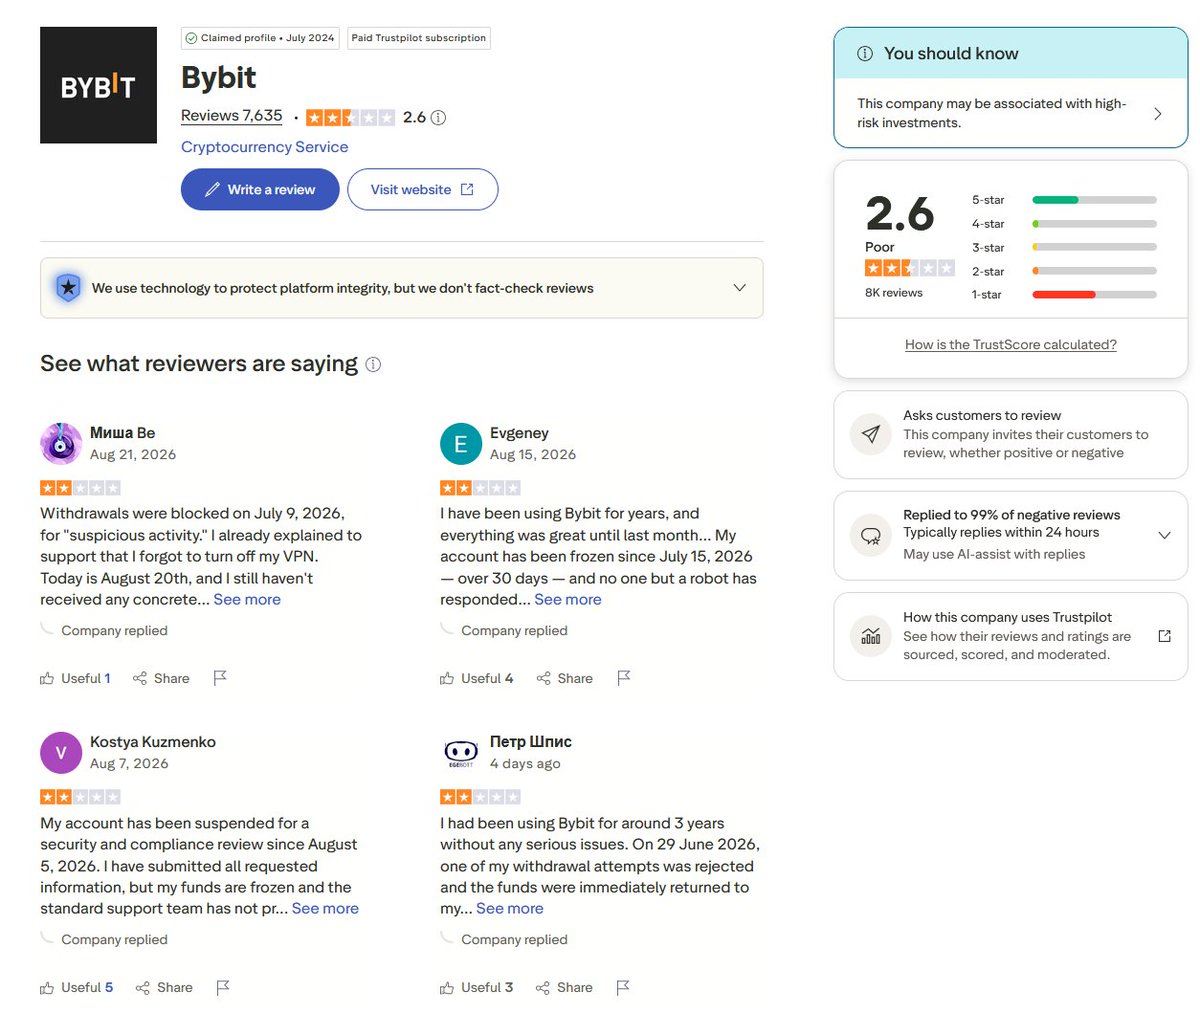The image size is (1200, 1013).
Task: Expand the platform integrity notice chevron
Action: click(x=740, y=288)
